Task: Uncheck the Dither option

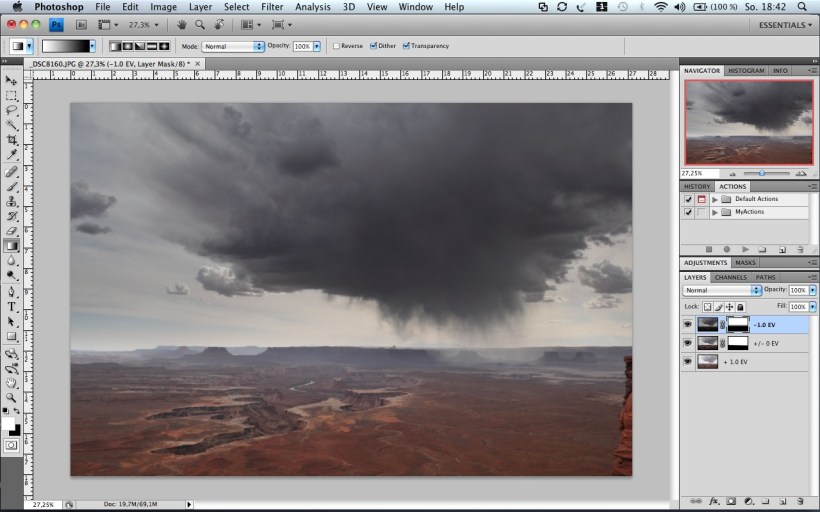Action: (x=373, y=46)
